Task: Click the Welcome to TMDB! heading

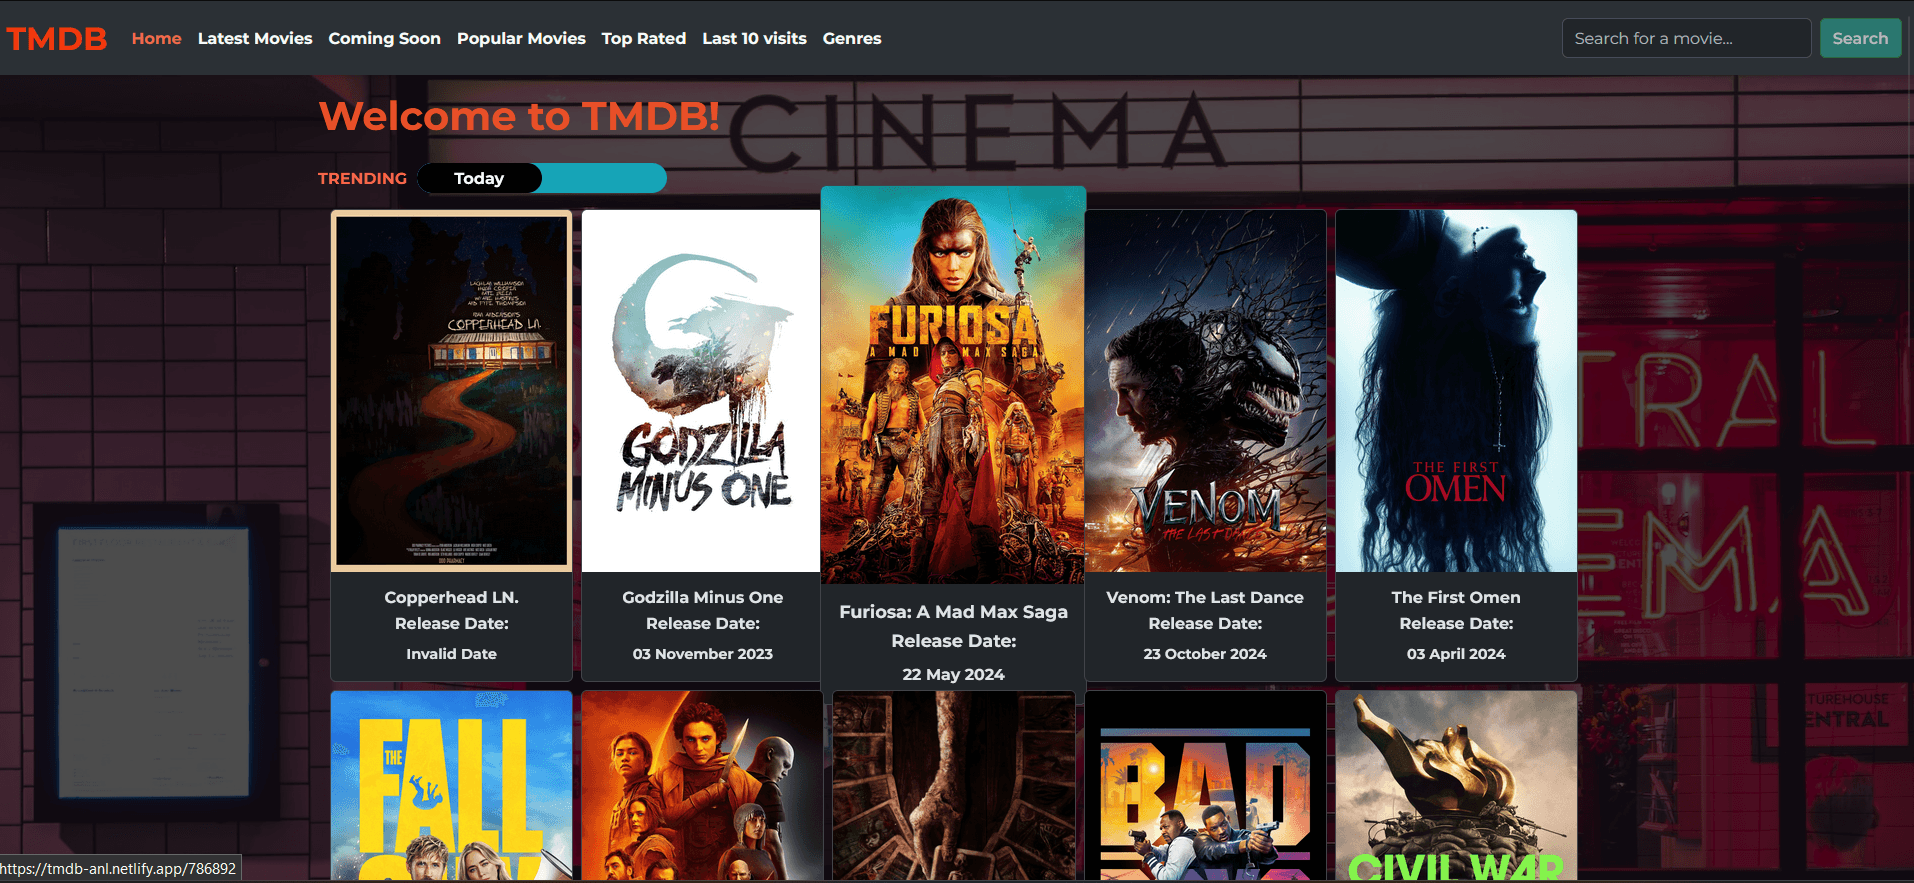Action: [x=519, y=116]
